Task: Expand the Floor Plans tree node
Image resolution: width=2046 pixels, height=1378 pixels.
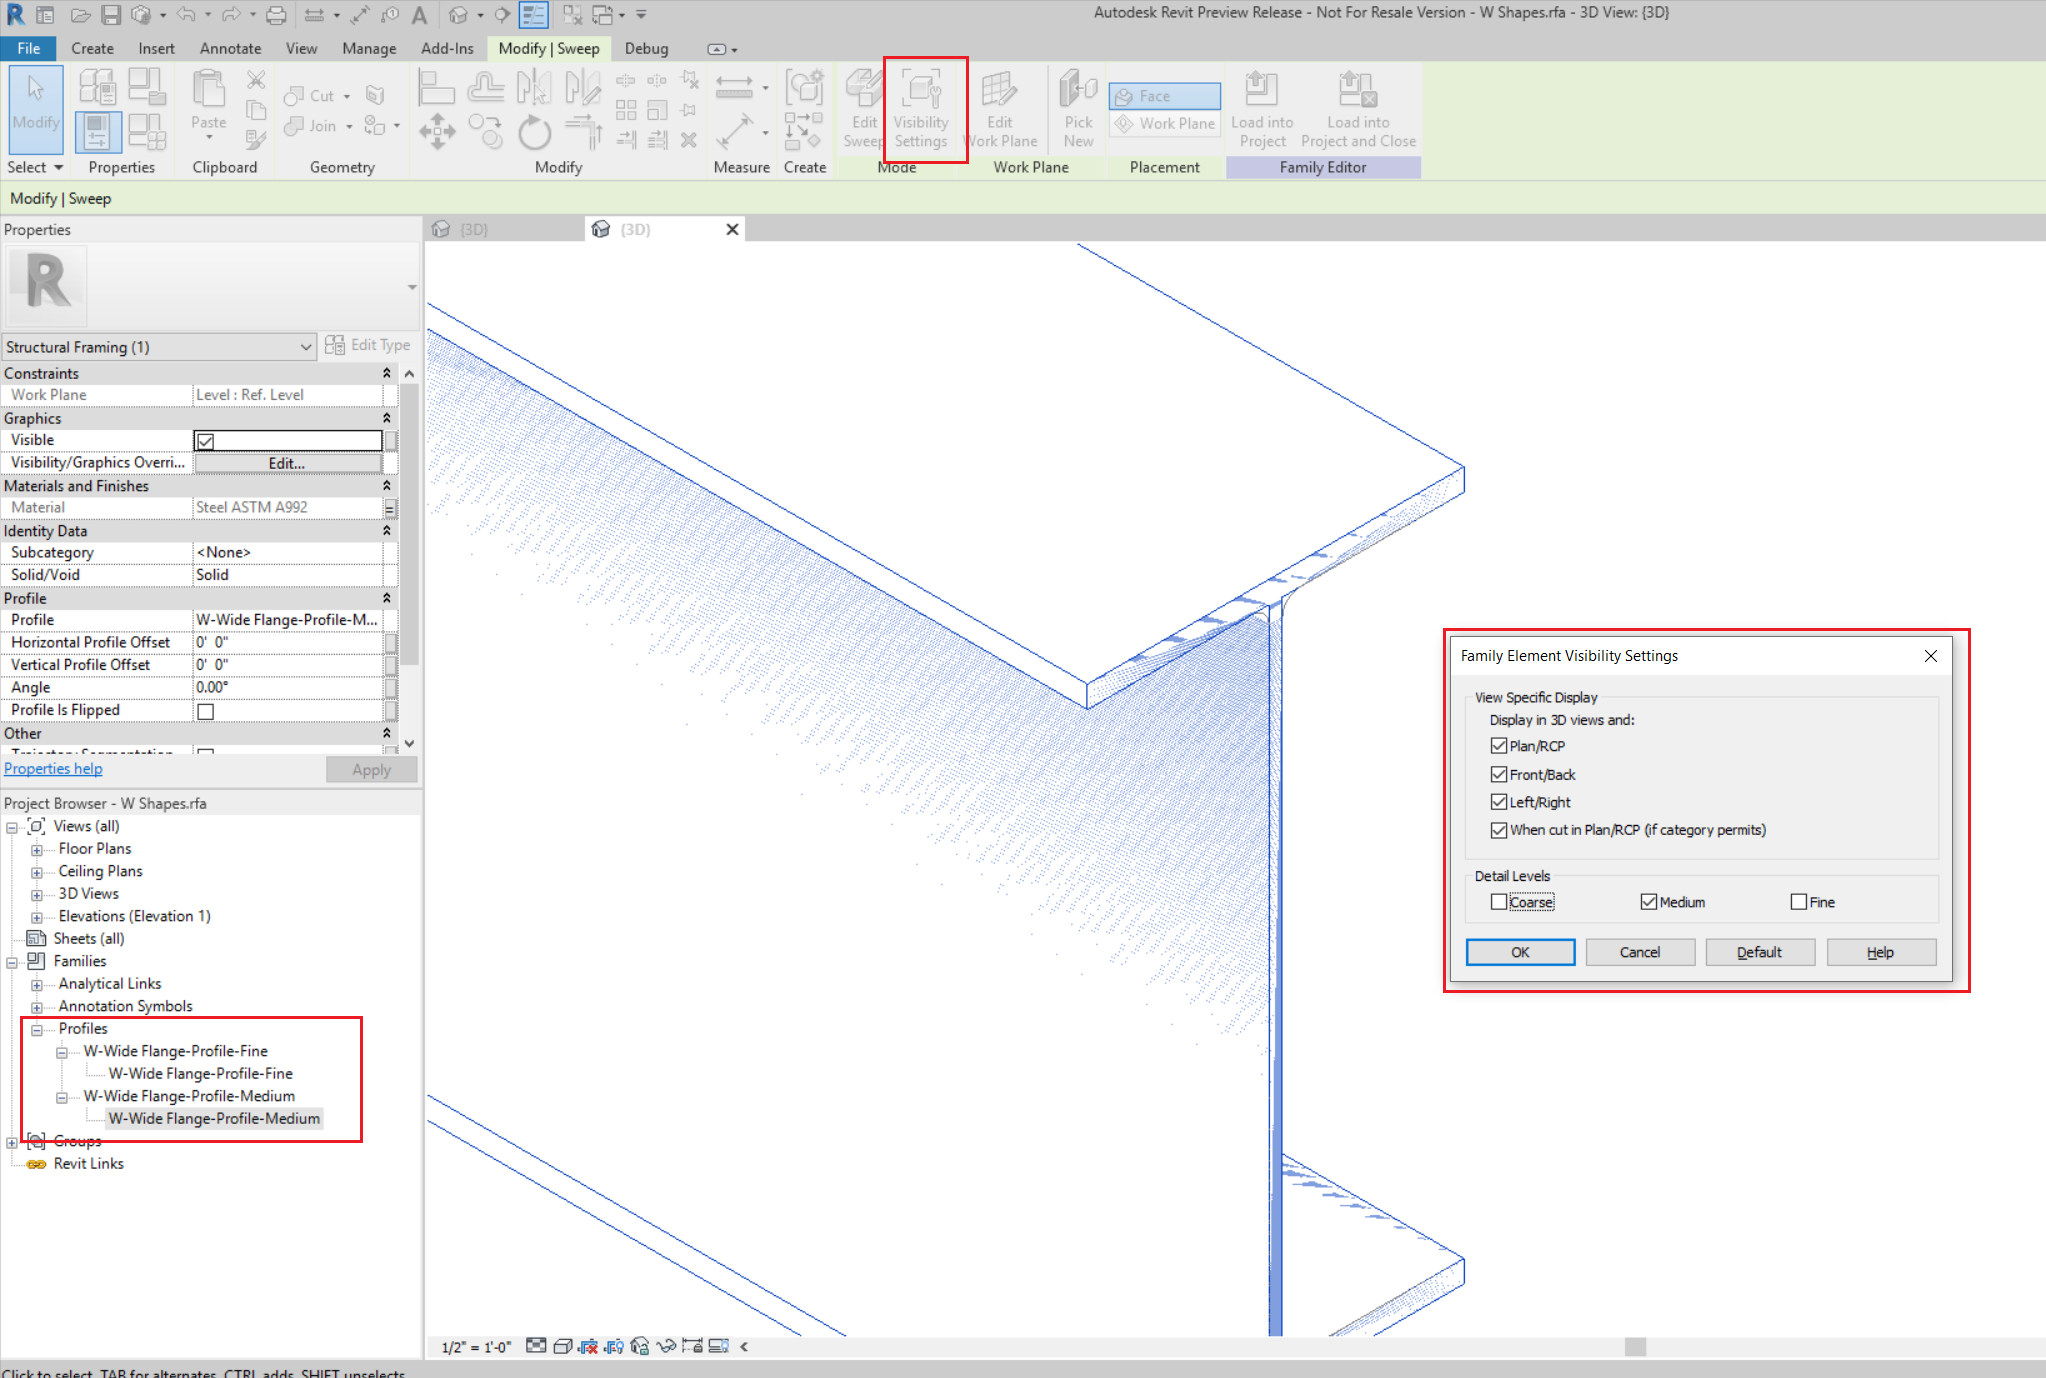Action: click(x=37, y=849)
